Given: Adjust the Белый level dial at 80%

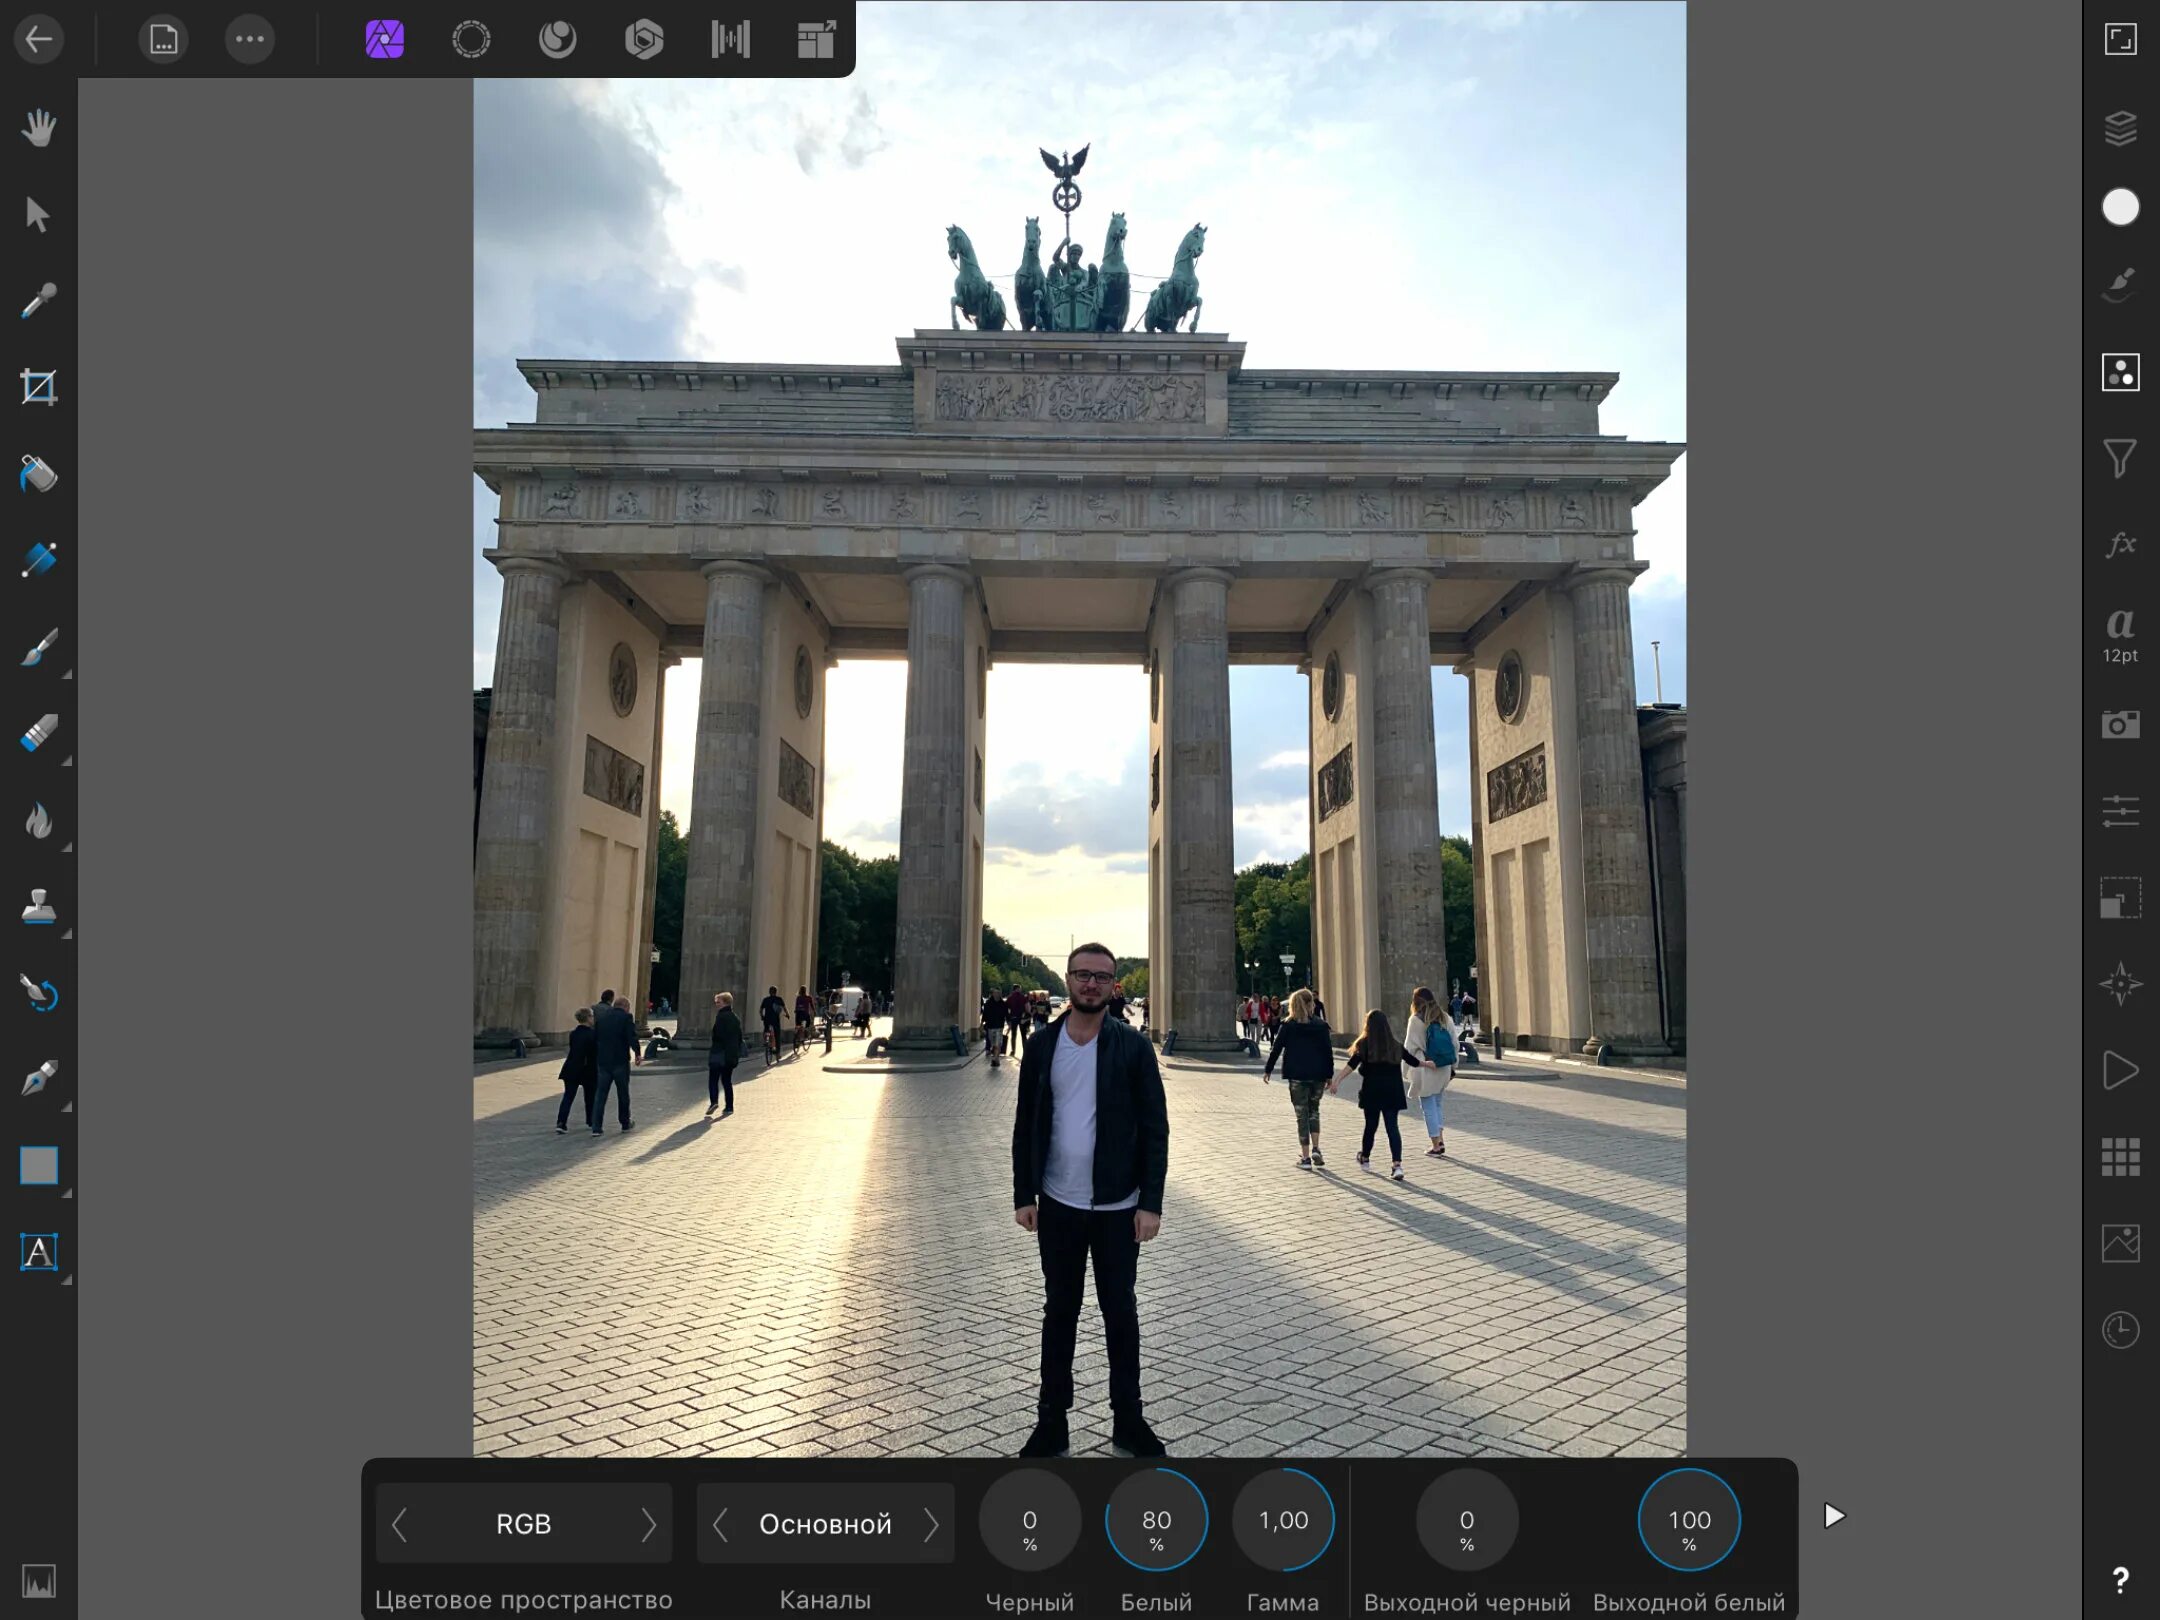Looking at the screenshot, I should pyautogui.click(x=1156, y=1520).
